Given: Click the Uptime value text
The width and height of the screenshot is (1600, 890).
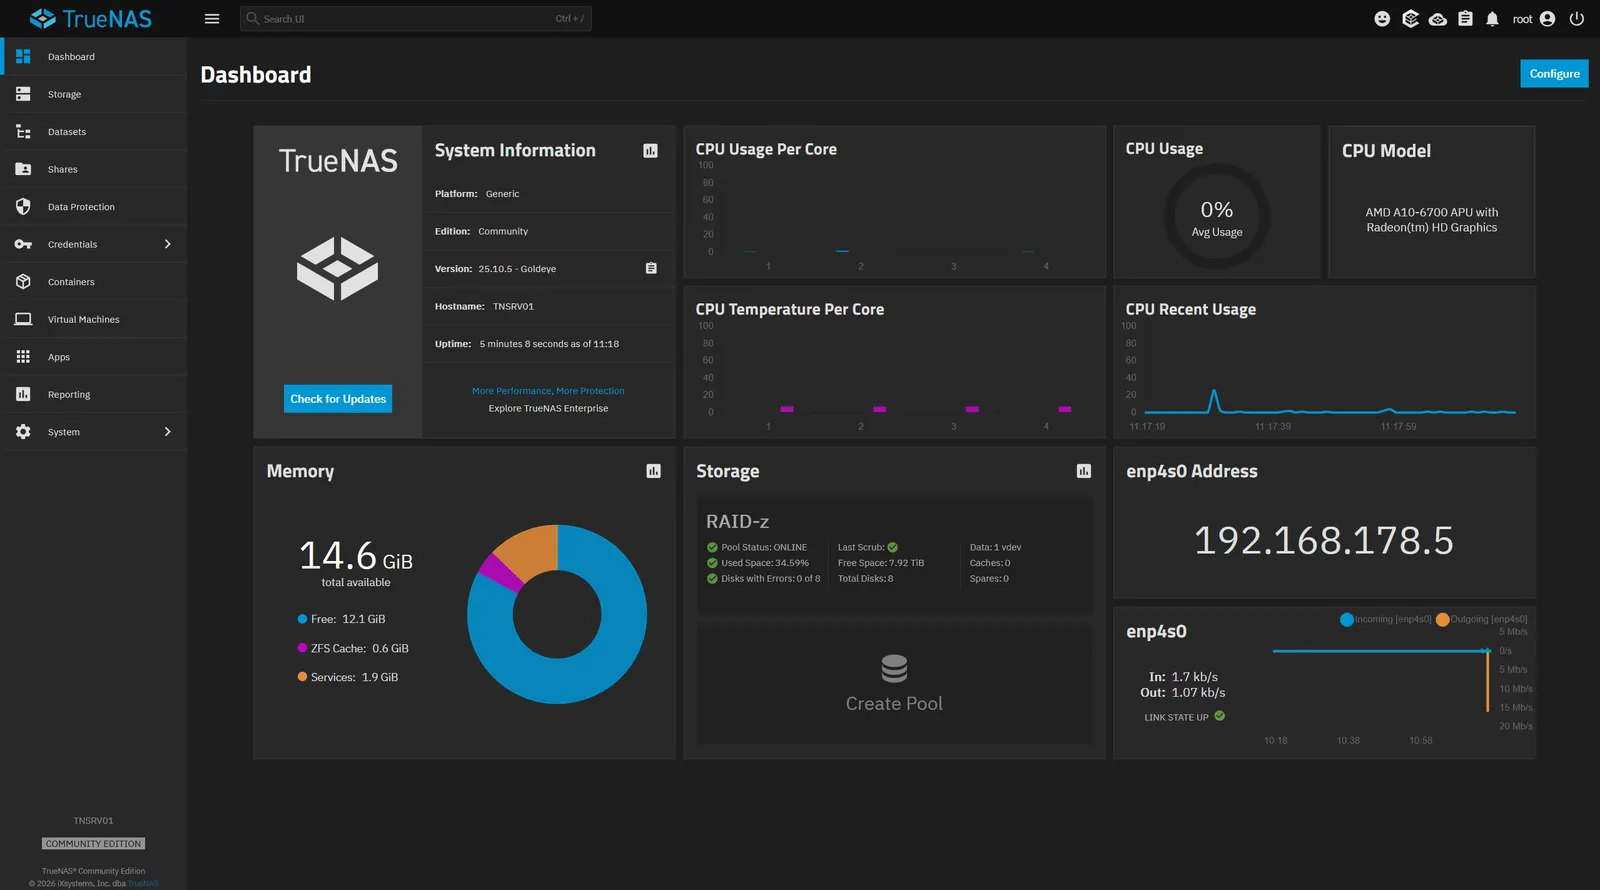Looking at the screenshot, I should tap(549, 344).
